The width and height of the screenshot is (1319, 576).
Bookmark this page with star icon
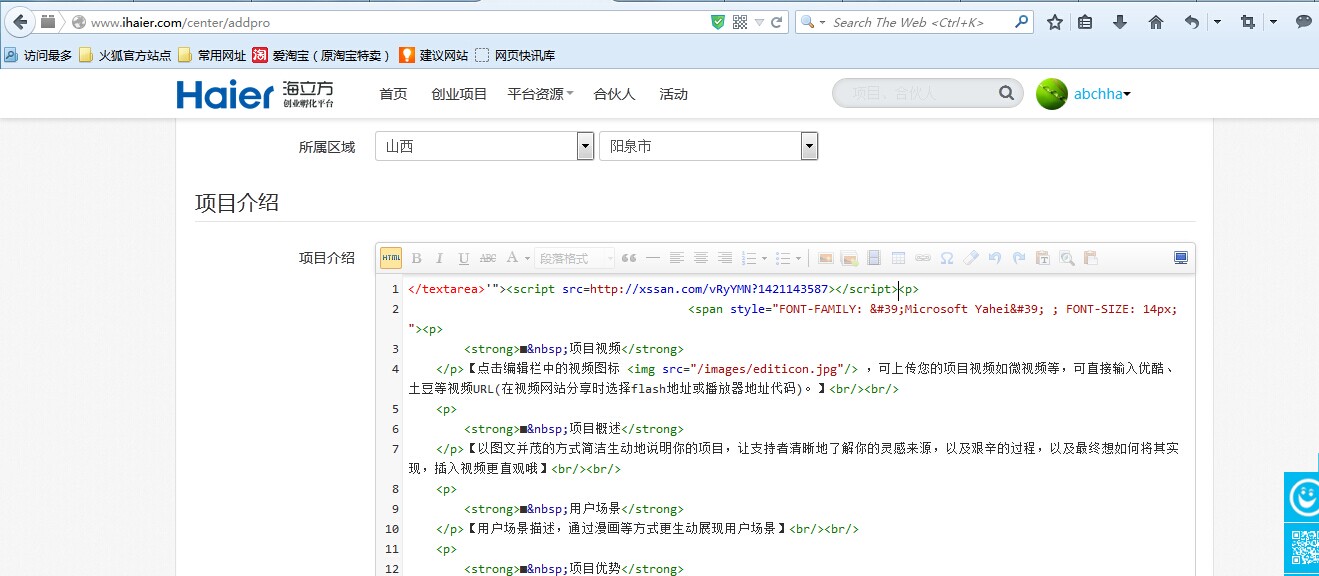(1054, 22)
